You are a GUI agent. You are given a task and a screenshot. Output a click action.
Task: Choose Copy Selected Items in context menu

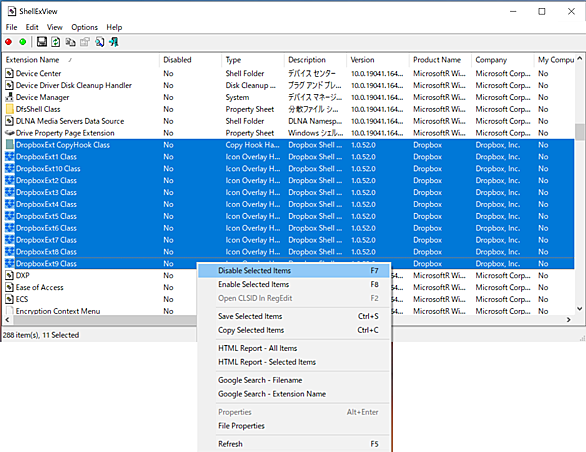294,330
